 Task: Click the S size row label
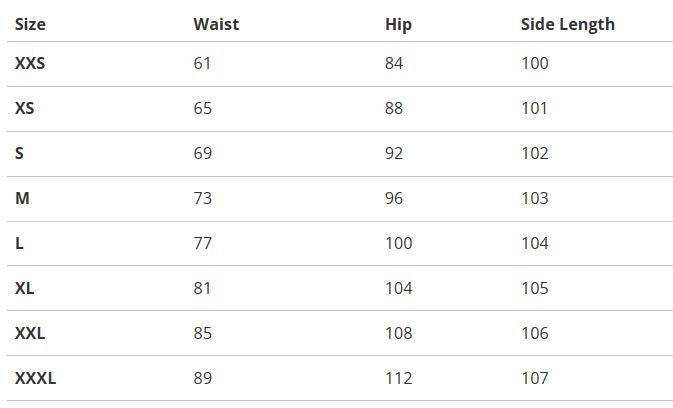tap(20, 153)
